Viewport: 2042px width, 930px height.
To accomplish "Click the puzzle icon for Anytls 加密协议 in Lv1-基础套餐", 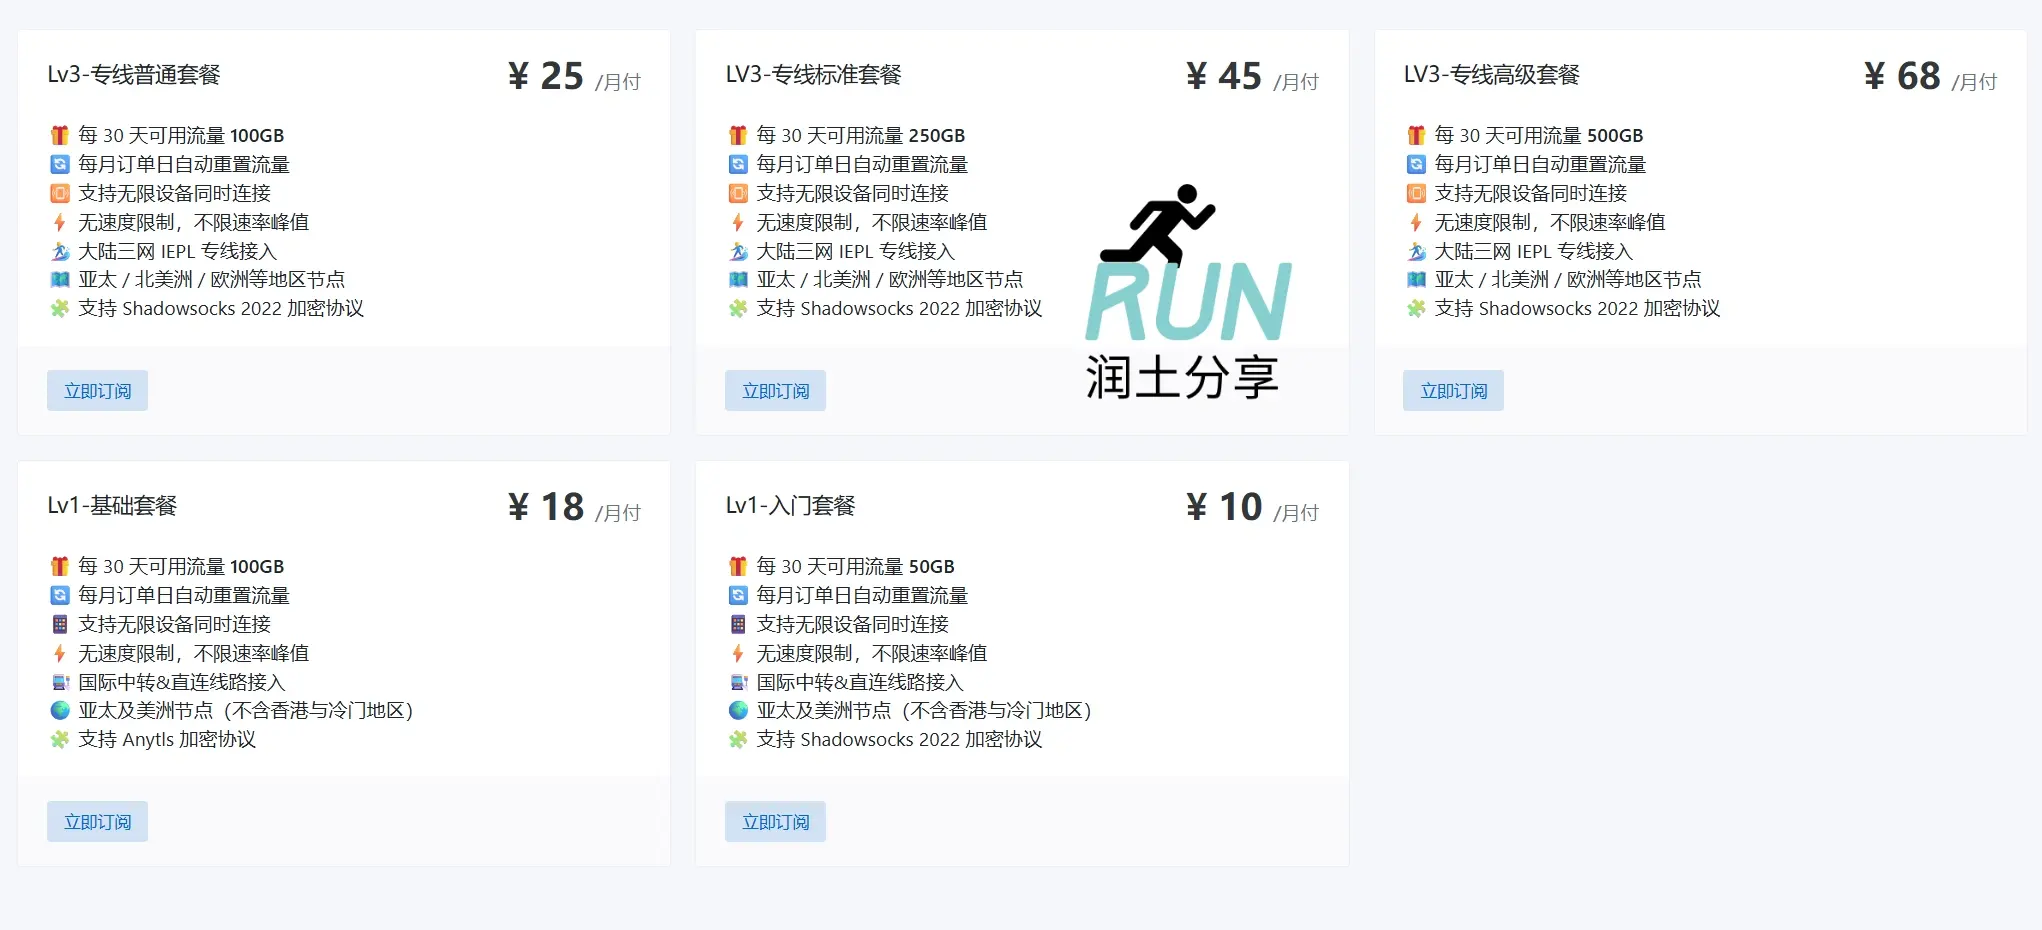I will click(59, 740).
